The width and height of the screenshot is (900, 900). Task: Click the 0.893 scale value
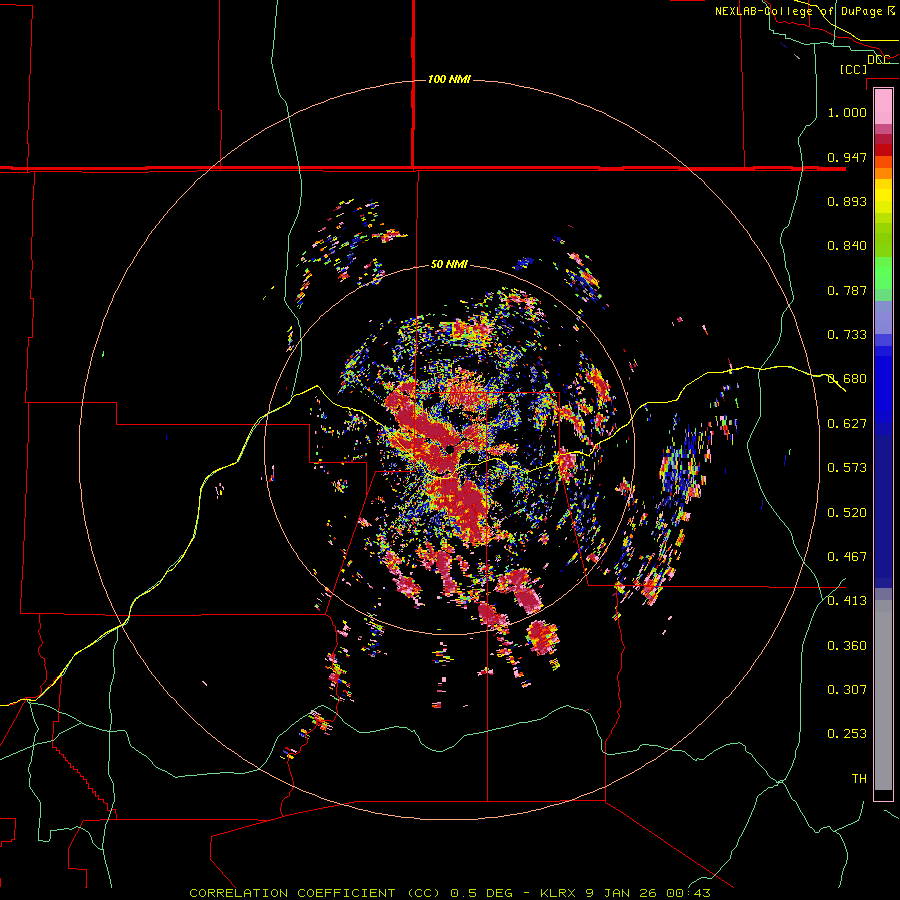847,201
